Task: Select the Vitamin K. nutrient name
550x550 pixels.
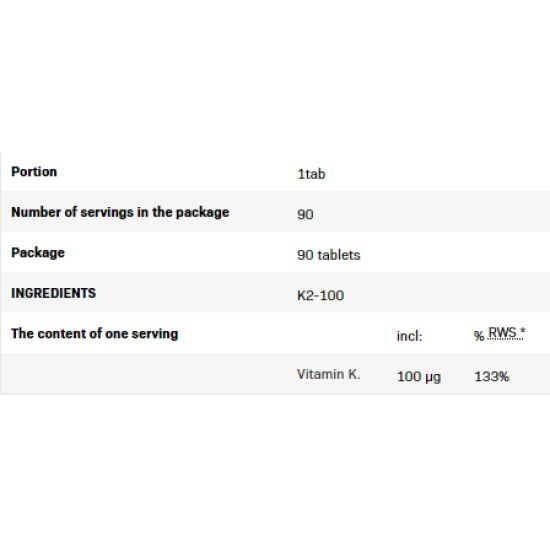Action: point(328,374)
